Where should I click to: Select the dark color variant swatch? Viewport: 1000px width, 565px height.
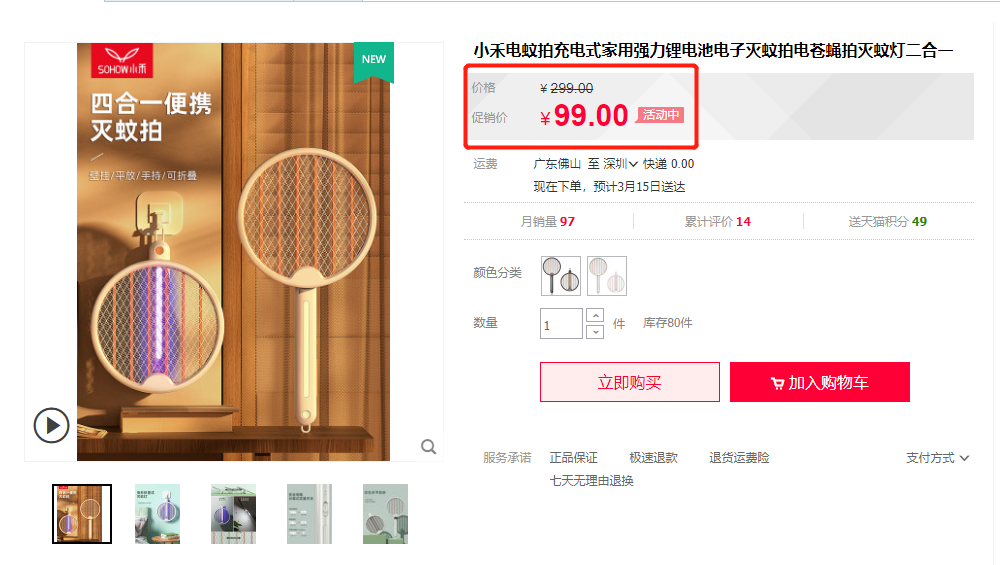[x=561, y=275]
